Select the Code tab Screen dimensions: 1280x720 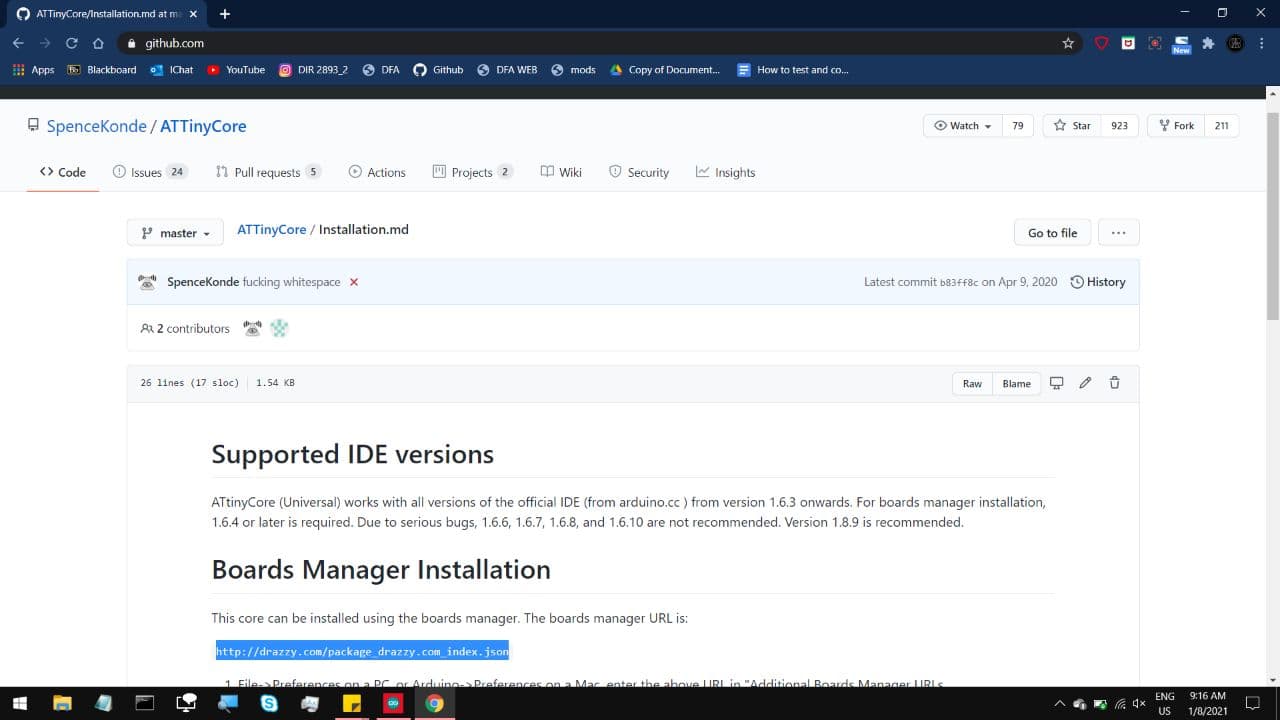pos(63,172)
